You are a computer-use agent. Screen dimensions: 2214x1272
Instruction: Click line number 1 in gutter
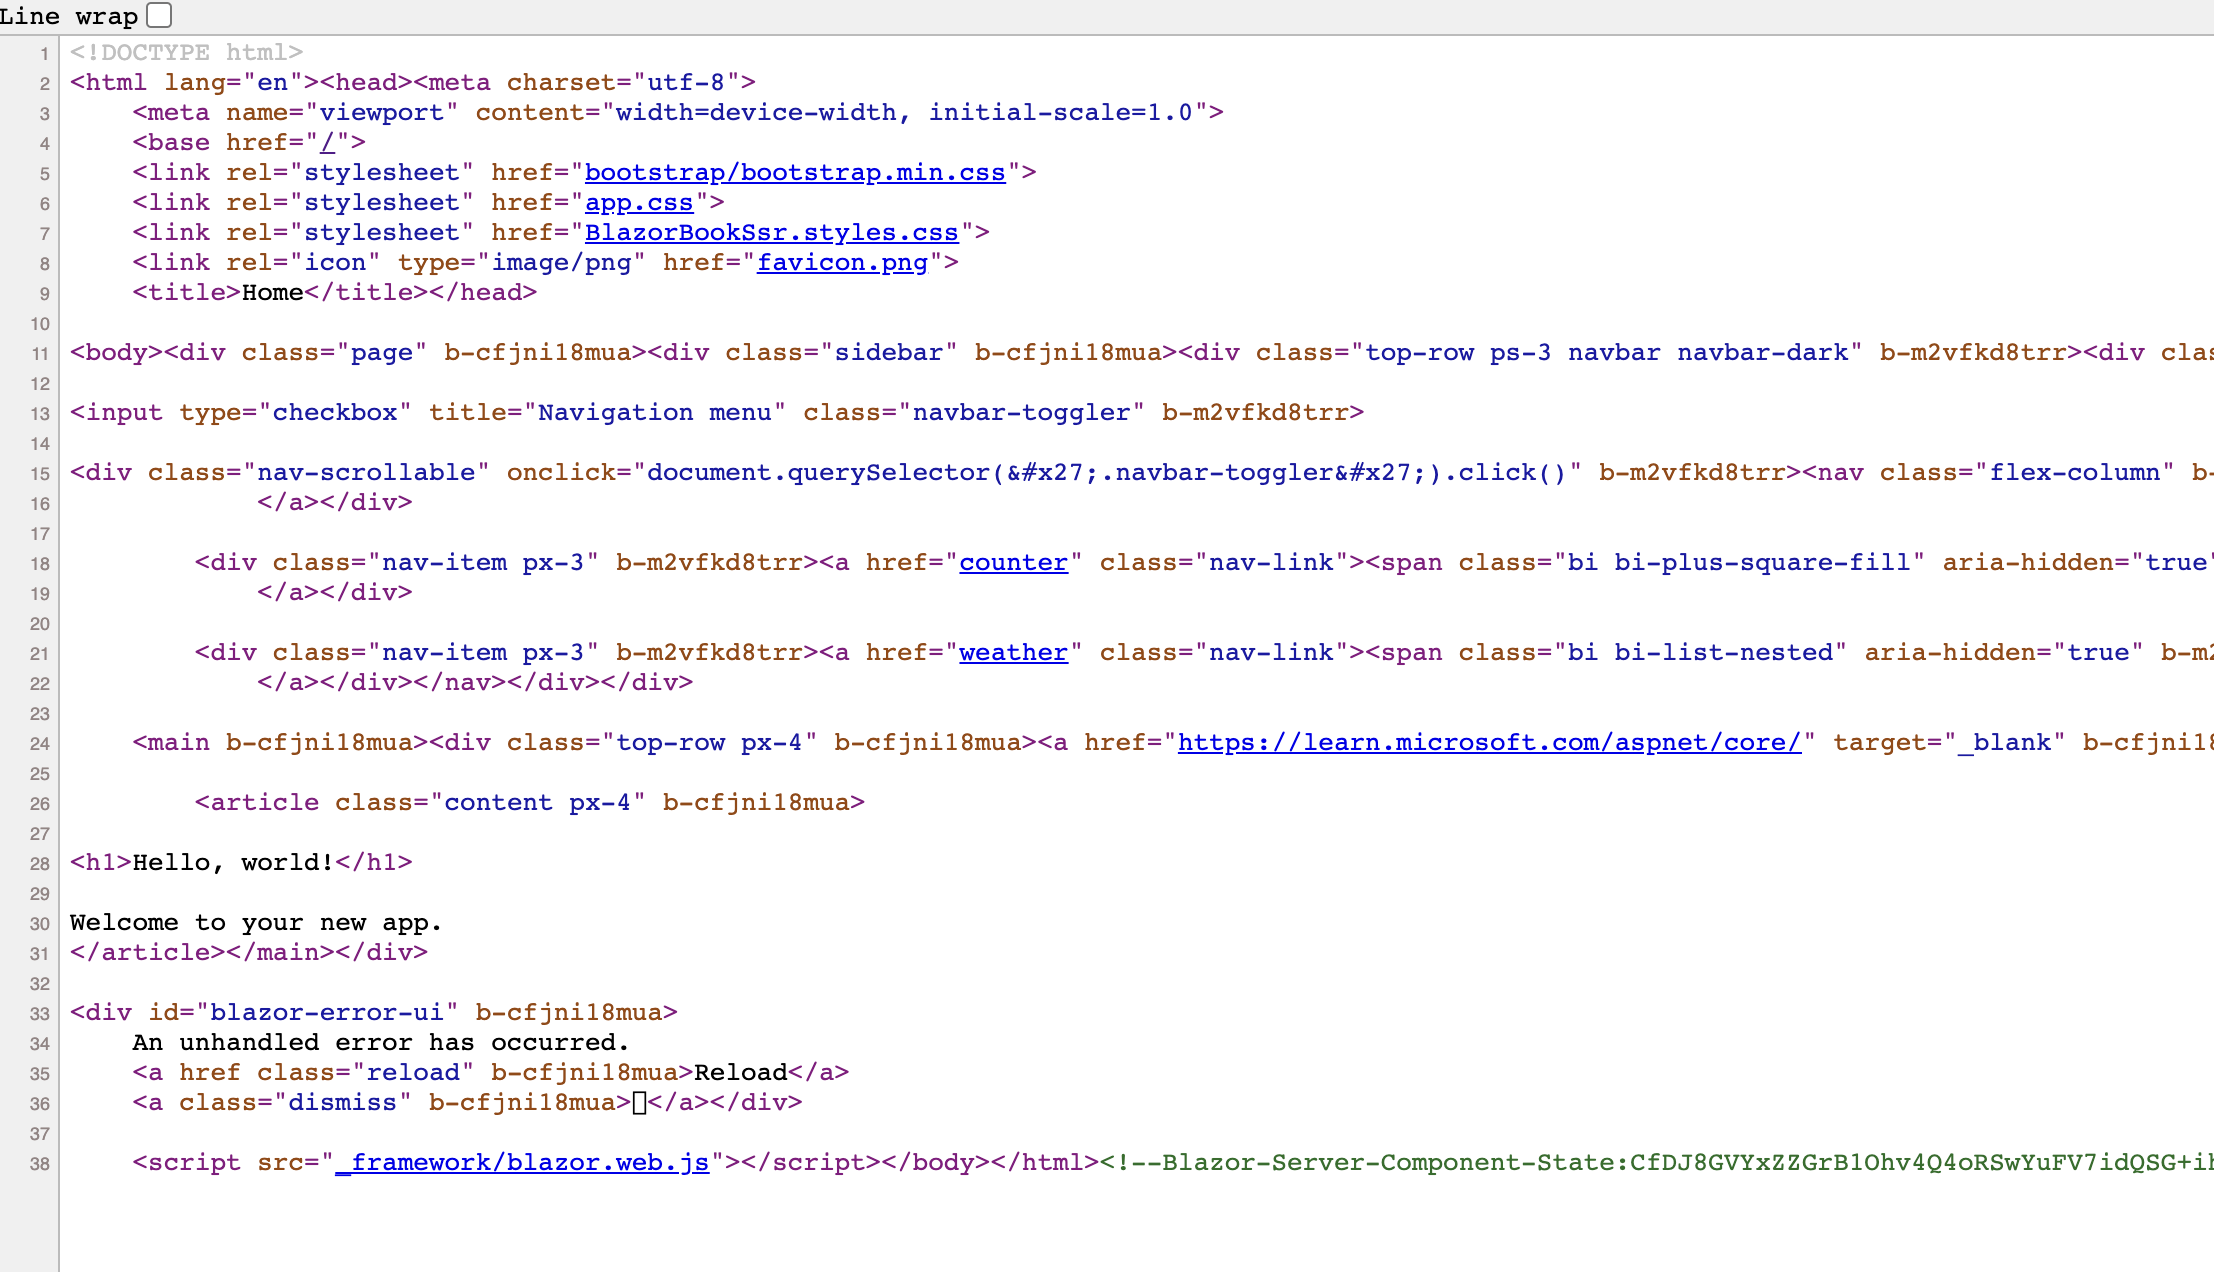point(44,54)
